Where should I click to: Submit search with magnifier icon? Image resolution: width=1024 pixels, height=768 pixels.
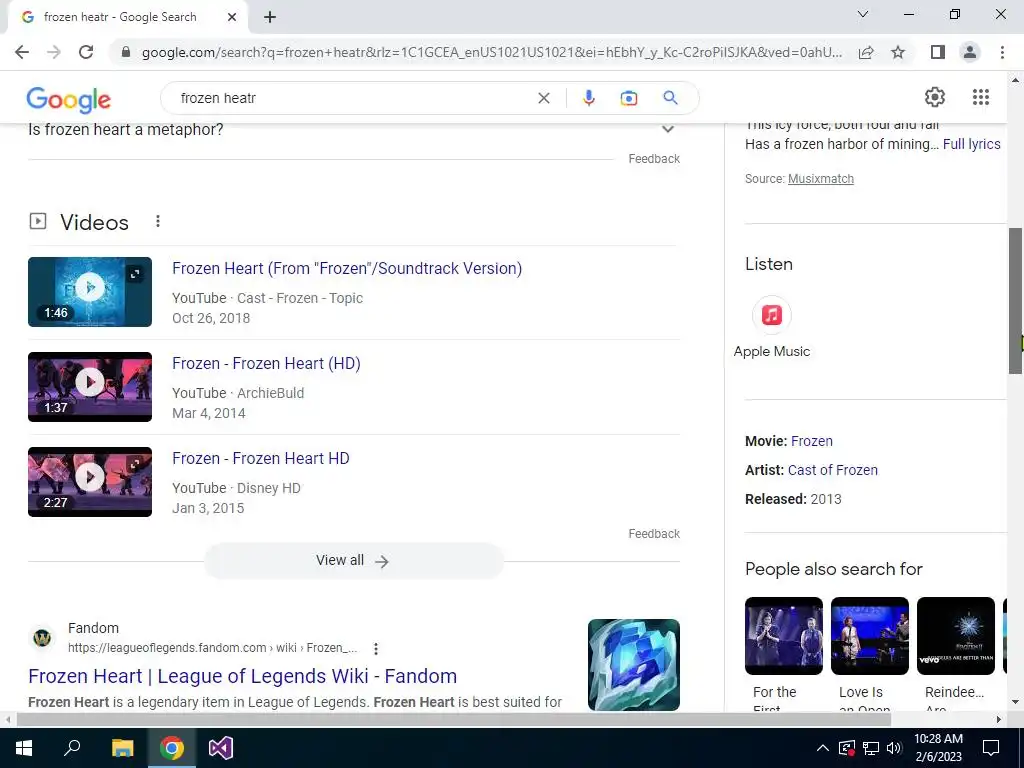click(670, 98)
